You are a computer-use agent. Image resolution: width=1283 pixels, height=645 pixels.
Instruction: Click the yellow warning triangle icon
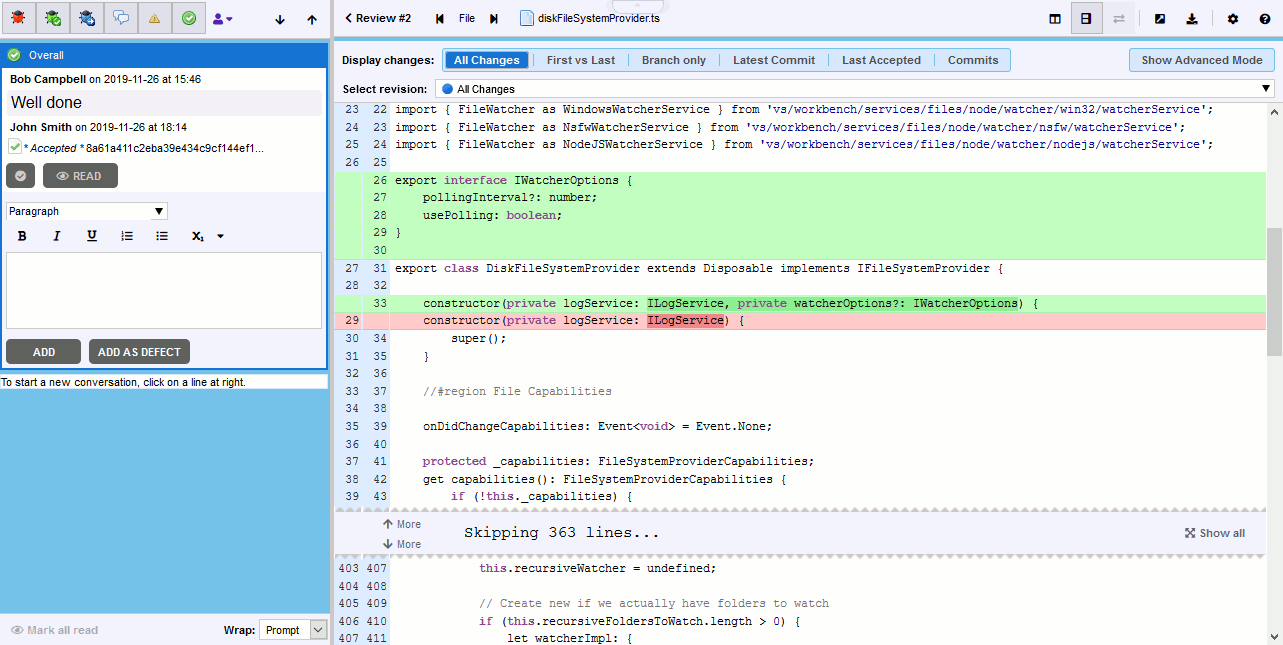pos(154,18)
